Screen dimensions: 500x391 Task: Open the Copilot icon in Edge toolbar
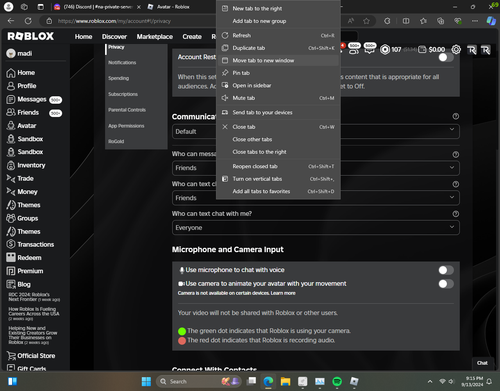491,21
